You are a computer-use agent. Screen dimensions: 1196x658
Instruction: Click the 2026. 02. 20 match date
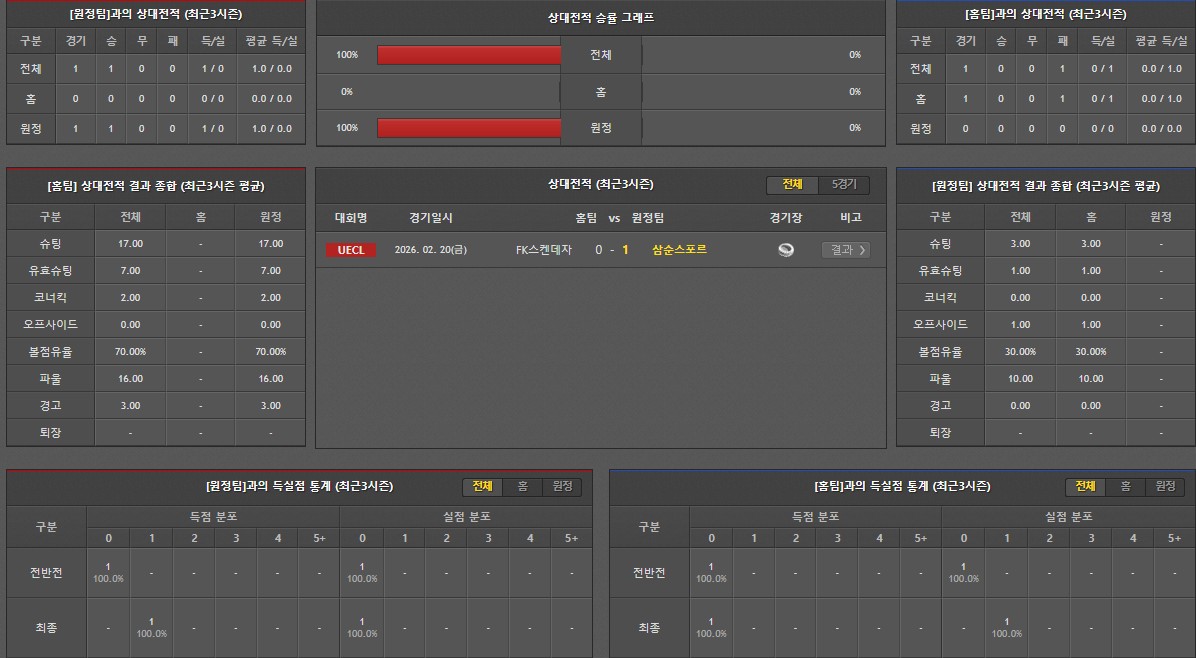tap(430, 250)
